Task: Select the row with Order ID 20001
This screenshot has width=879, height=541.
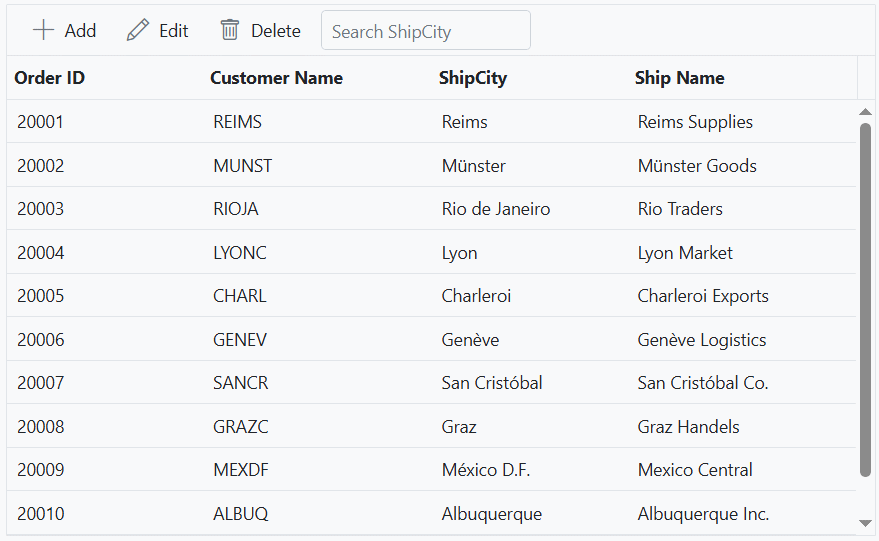Action: 40,122
